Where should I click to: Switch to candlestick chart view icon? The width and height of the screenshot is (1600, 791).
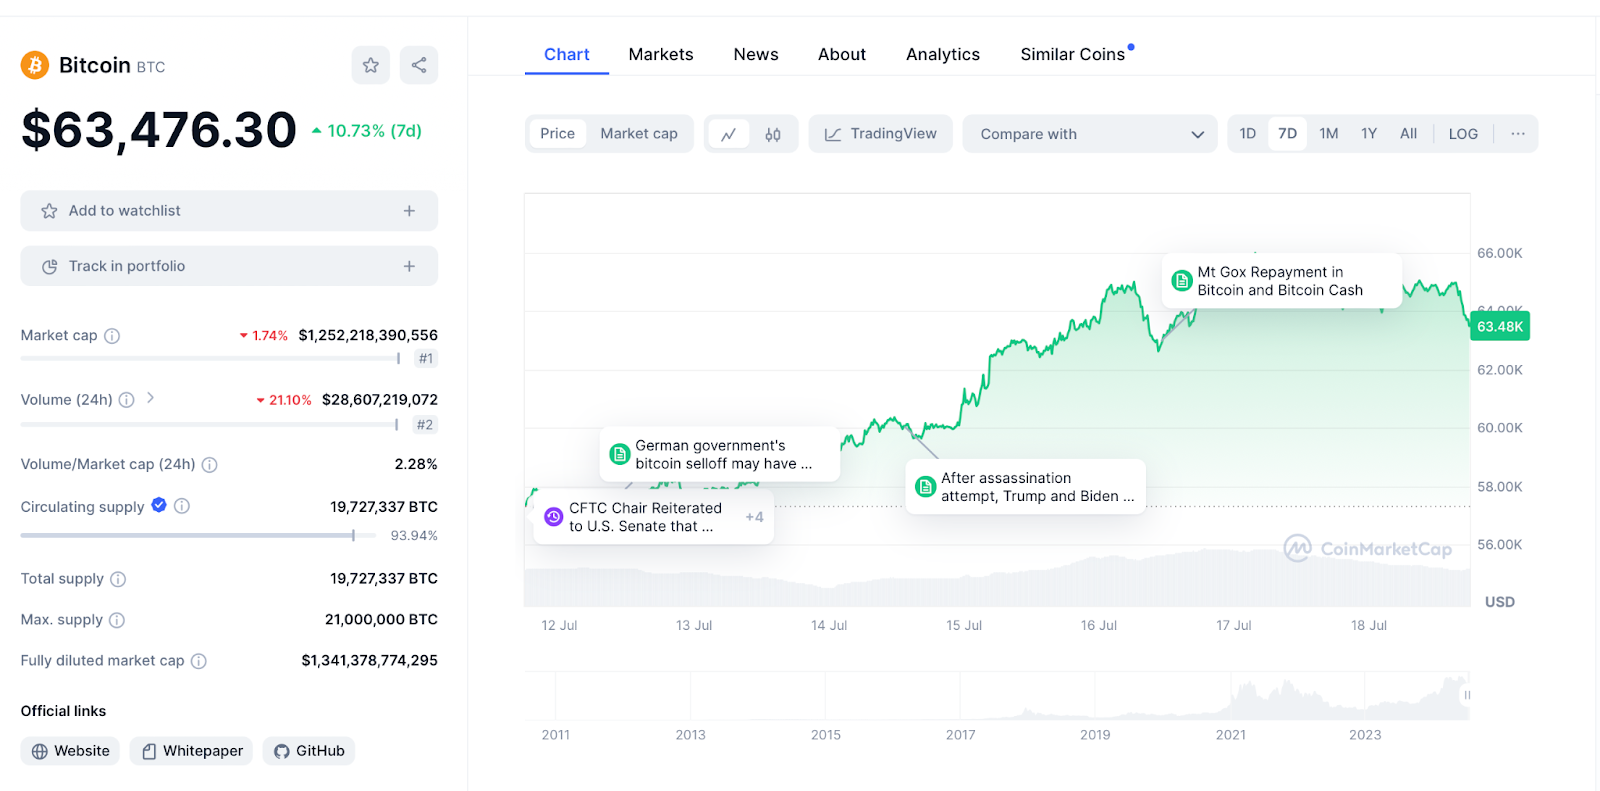click(773, 134)
